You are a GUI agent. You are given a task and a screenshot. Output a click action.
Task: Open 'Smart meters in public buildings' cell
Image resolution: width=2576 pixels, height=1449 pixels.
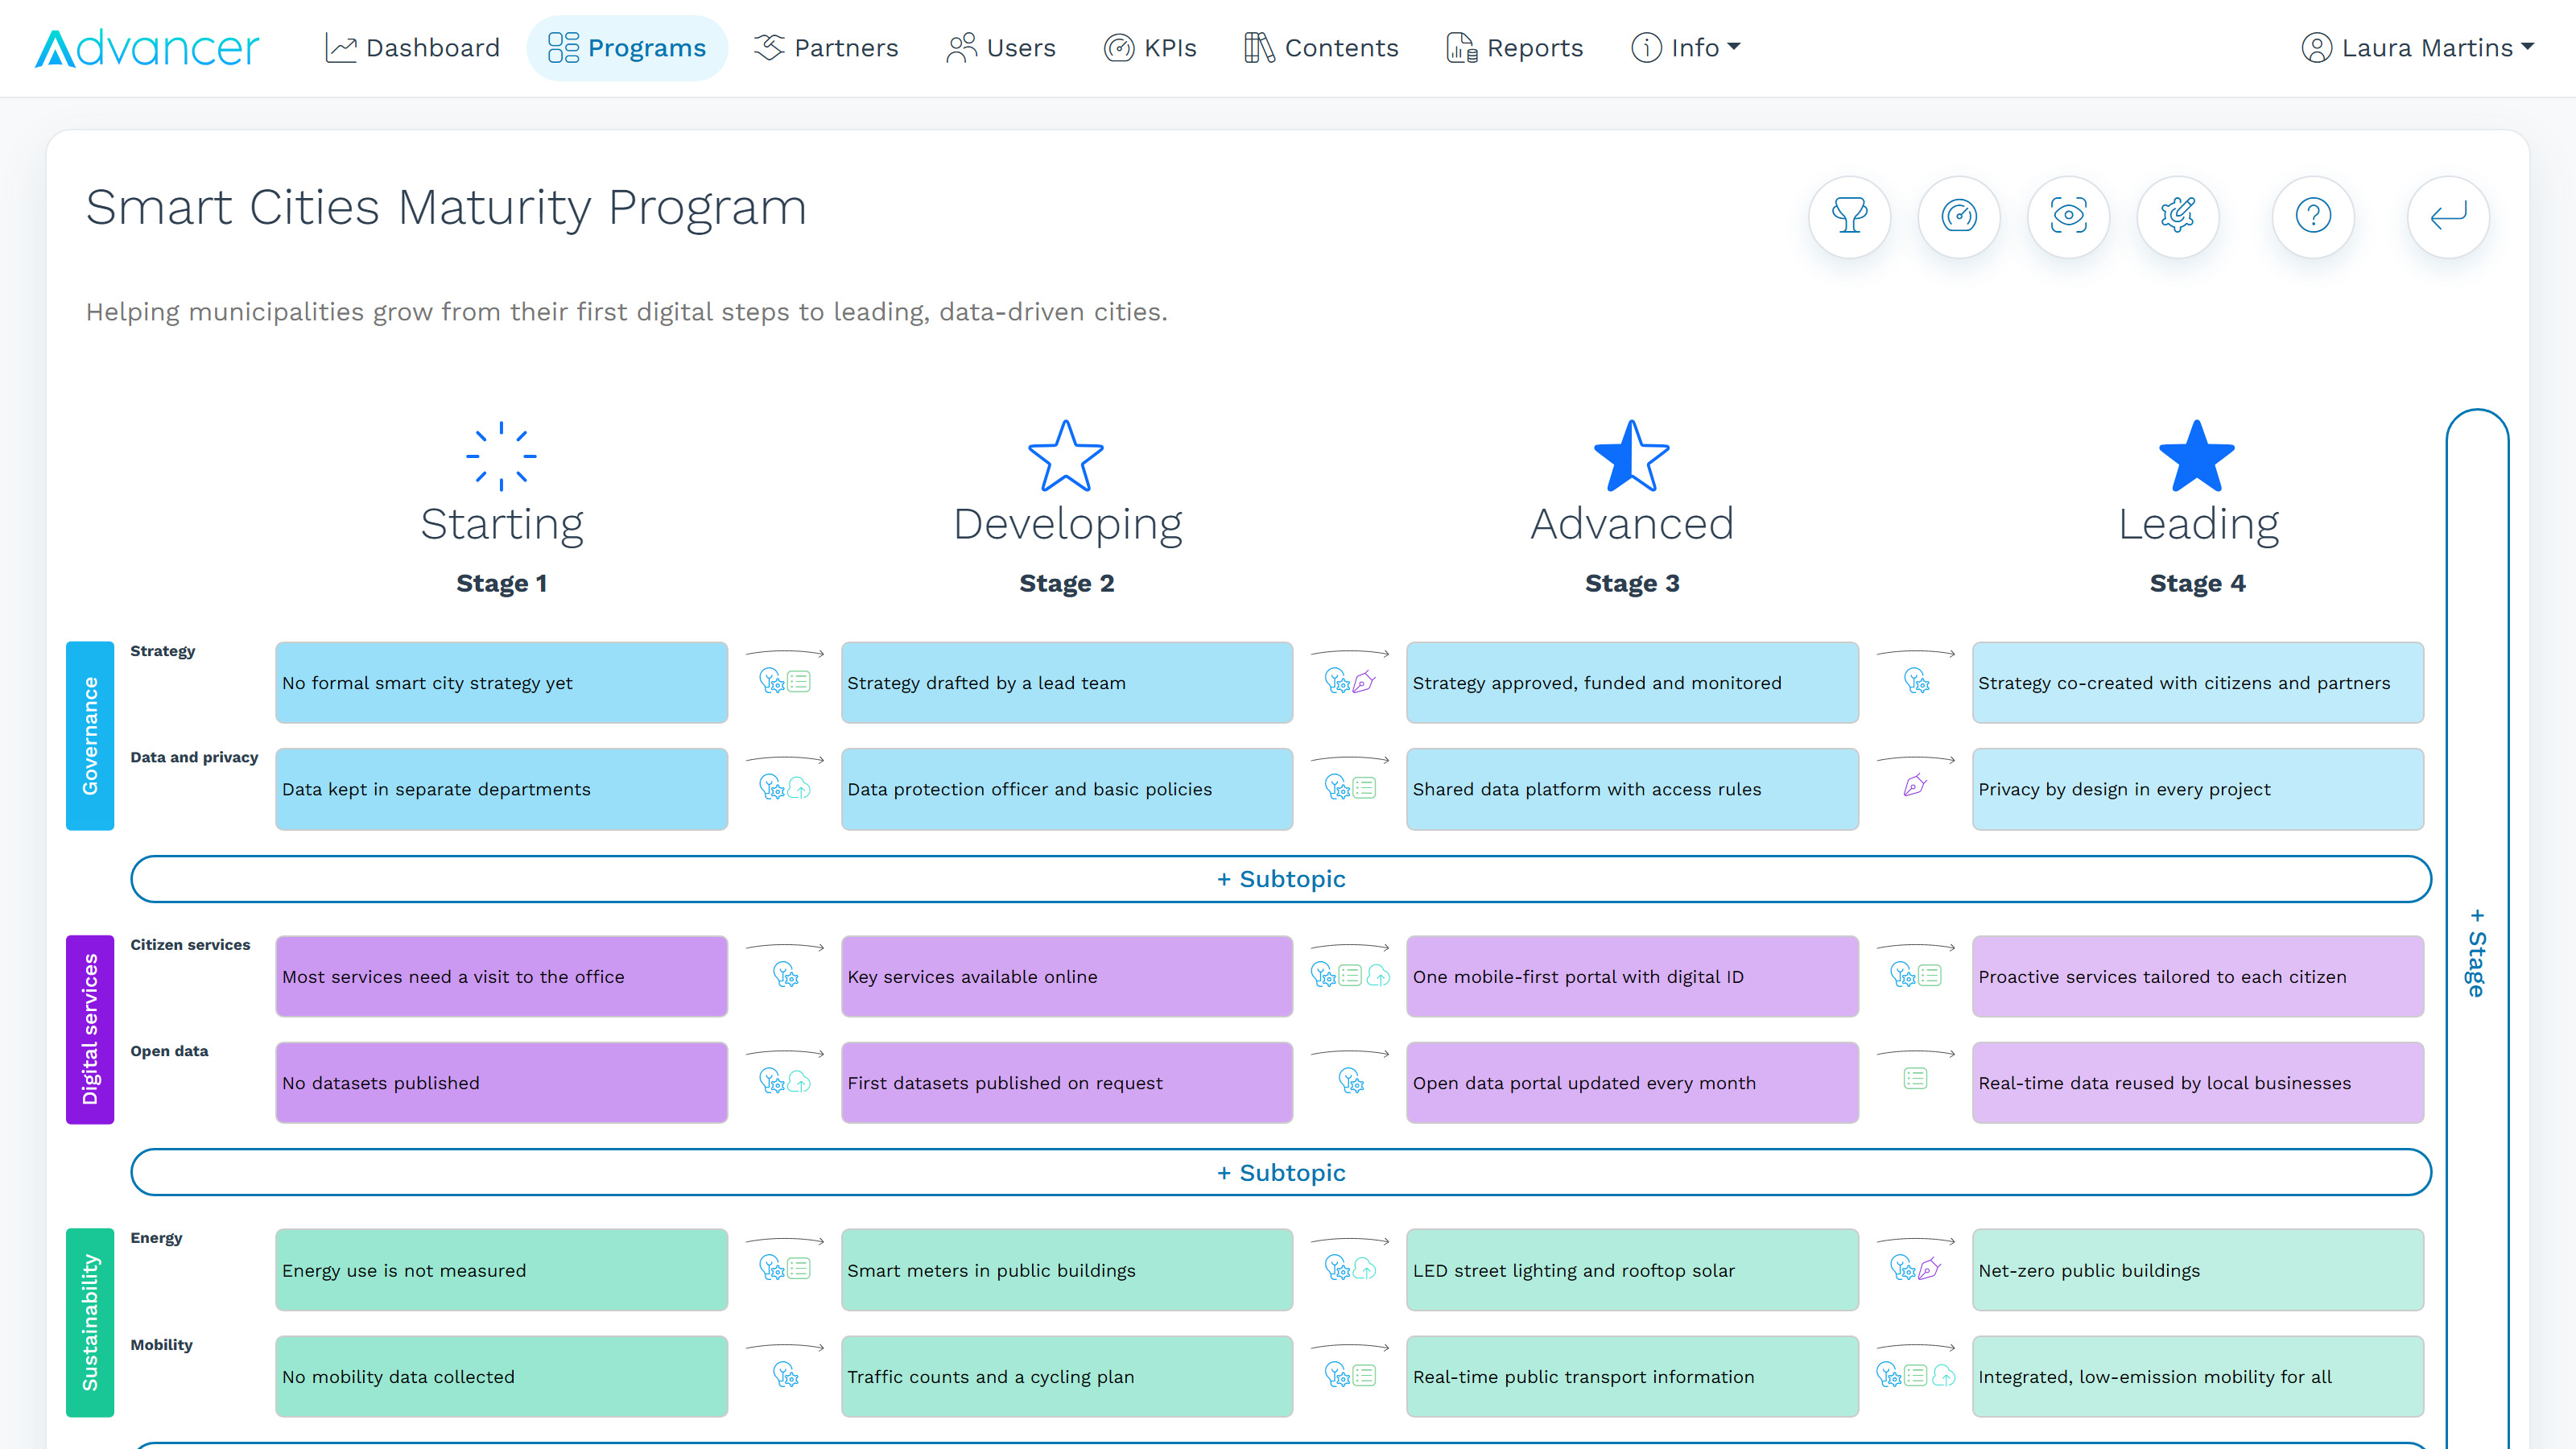click(x=1067, y=1270)
